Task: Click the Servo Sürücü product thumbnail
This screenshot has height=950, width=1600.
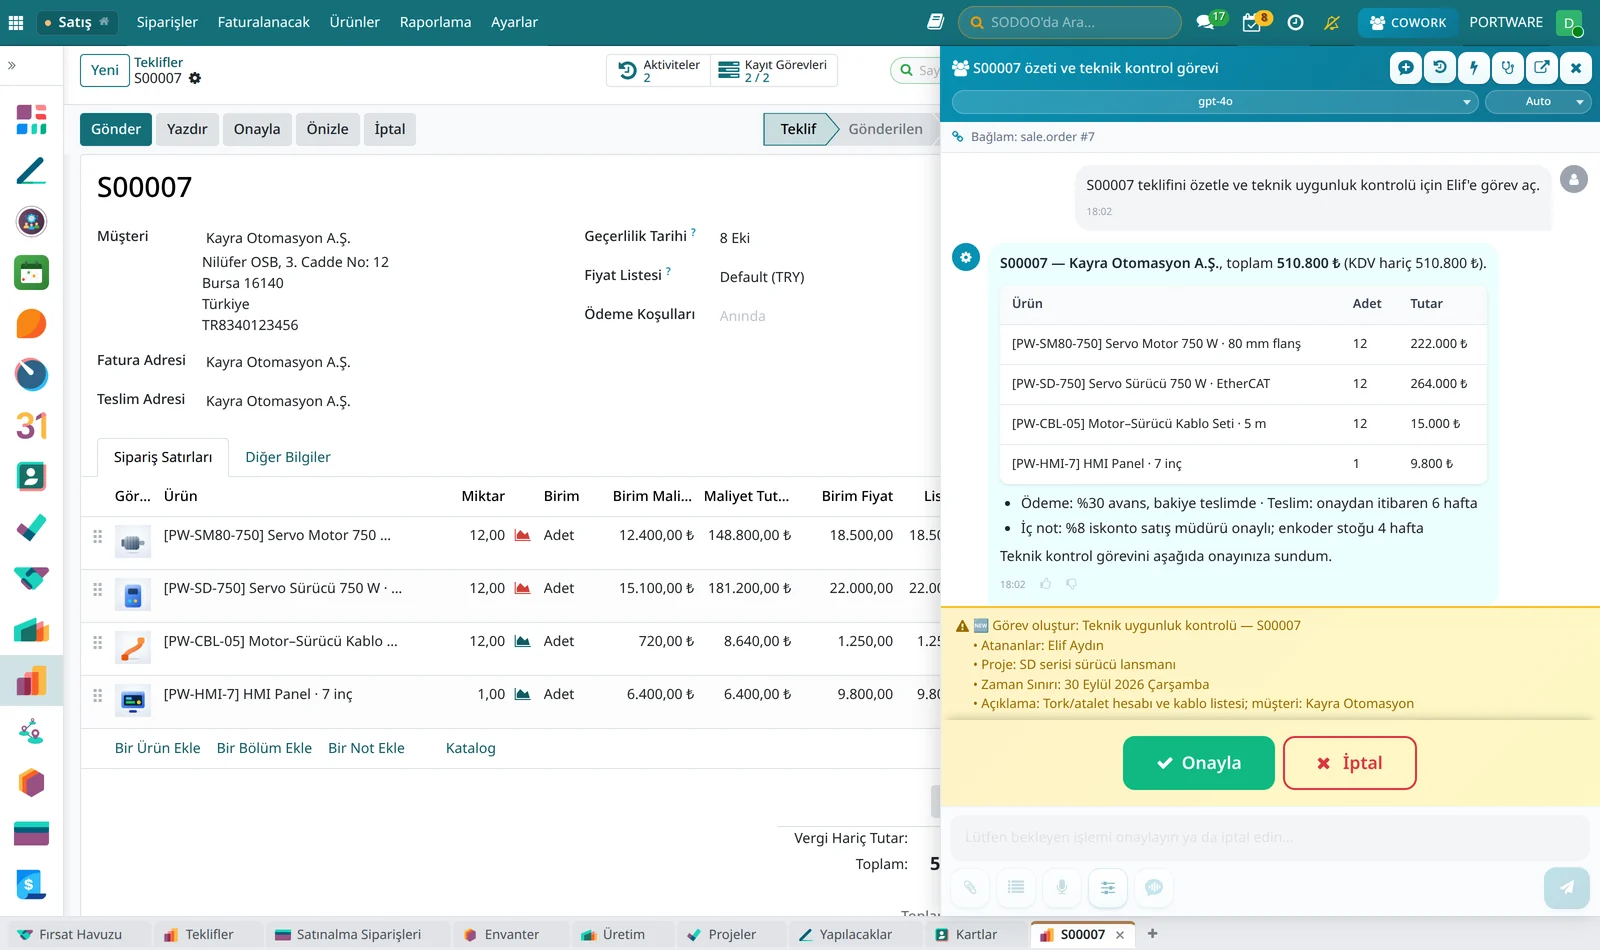Action: pos(133,595)
